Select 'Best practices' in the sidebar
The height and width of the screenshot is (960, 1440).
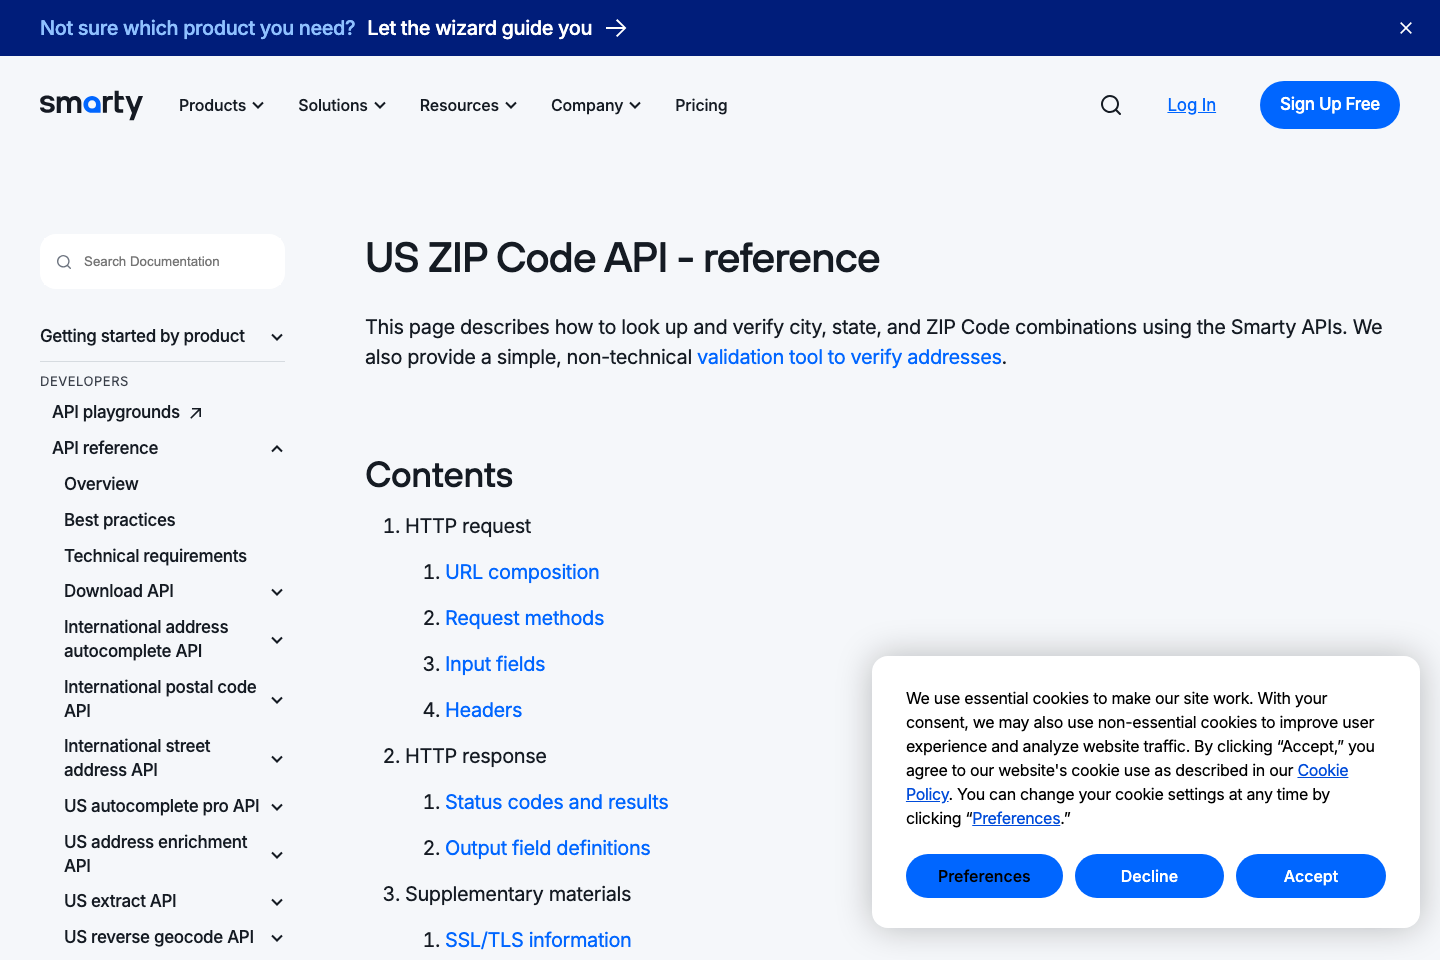119,519
